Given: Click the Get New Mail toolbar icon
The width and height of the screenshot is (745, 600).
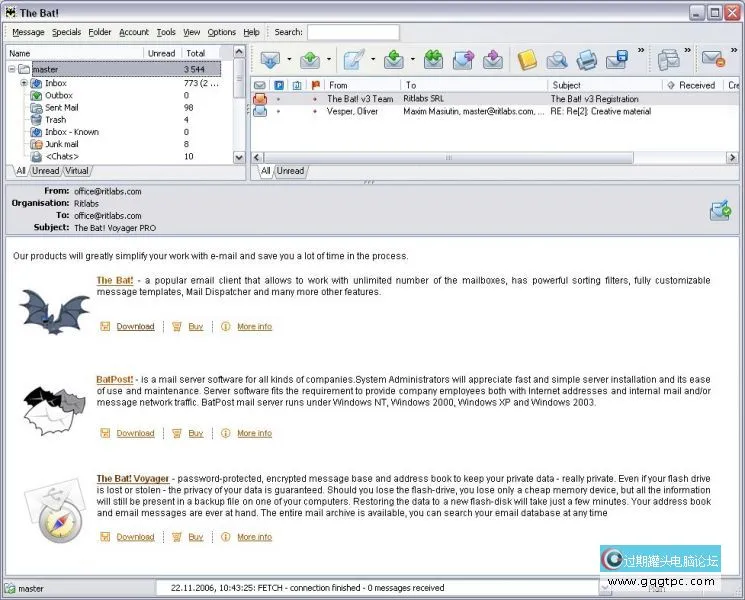Looking at the screenshot, I should point(270,60).
